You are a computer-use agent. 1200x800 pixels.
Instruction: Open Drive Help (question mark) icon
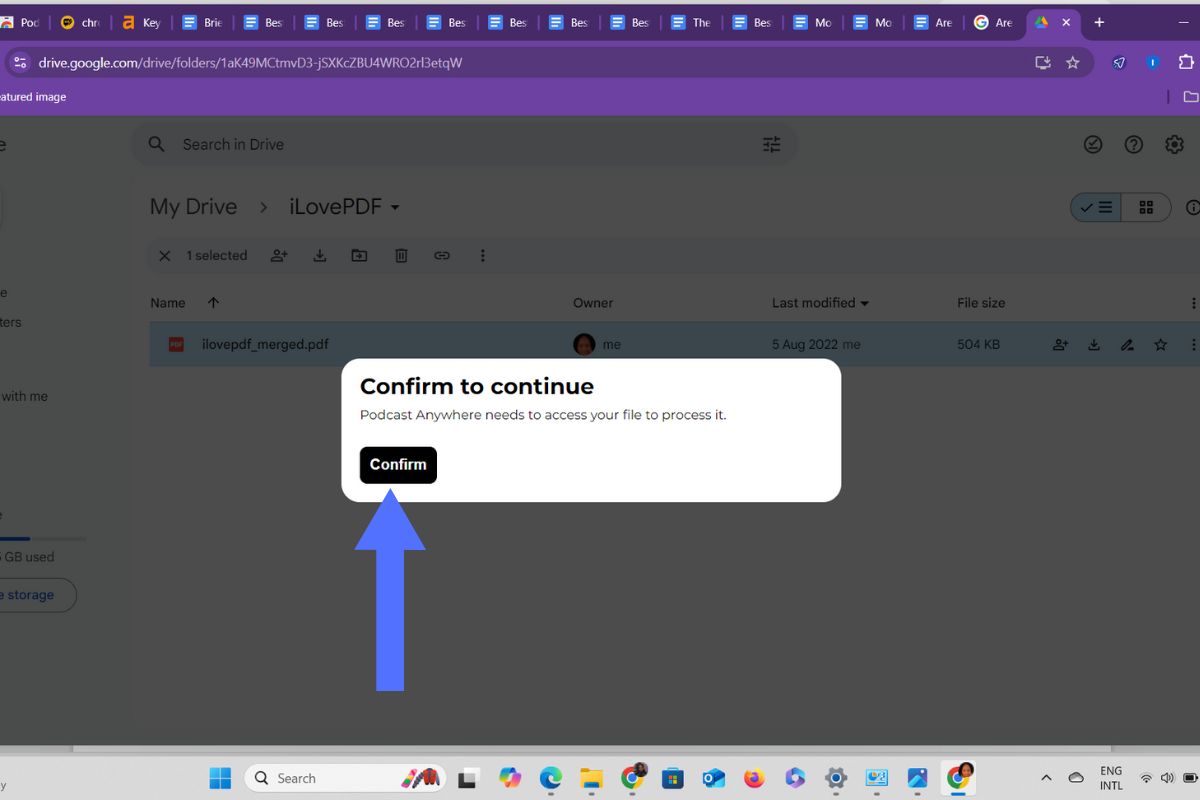tap(1133, 145)
